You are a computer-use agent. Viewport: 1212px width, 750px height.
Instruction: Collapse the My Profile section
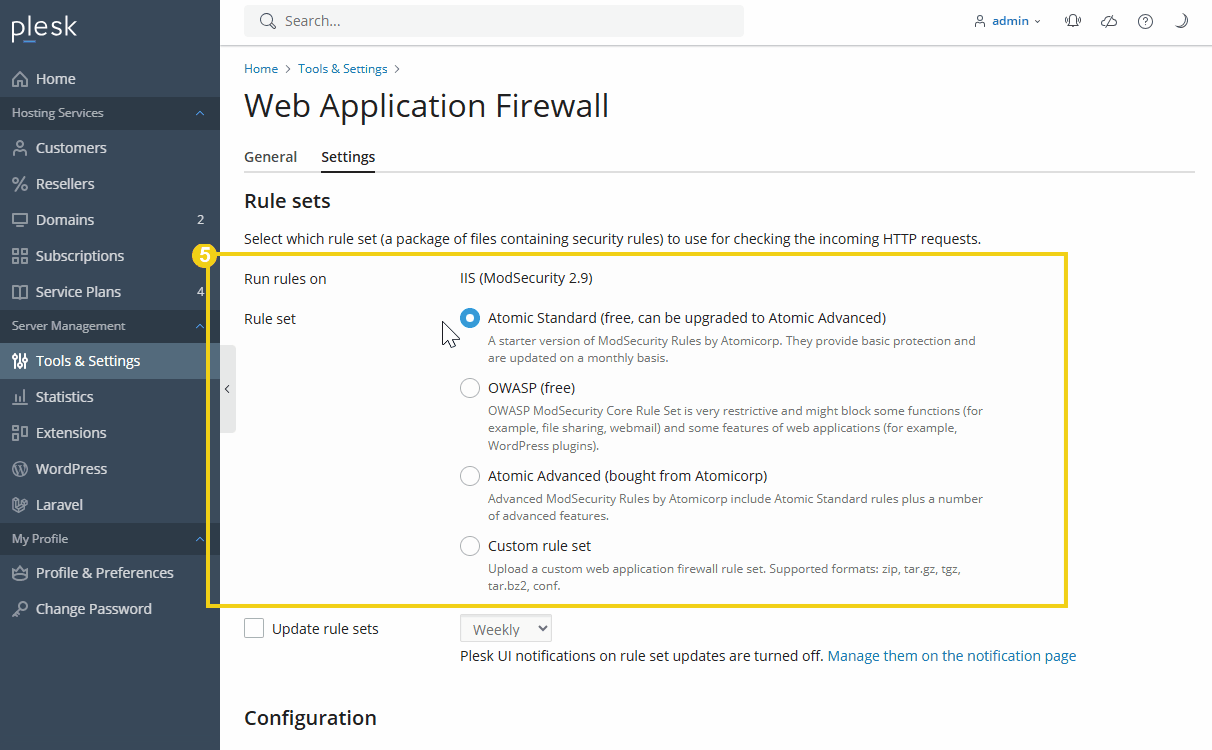200,539
